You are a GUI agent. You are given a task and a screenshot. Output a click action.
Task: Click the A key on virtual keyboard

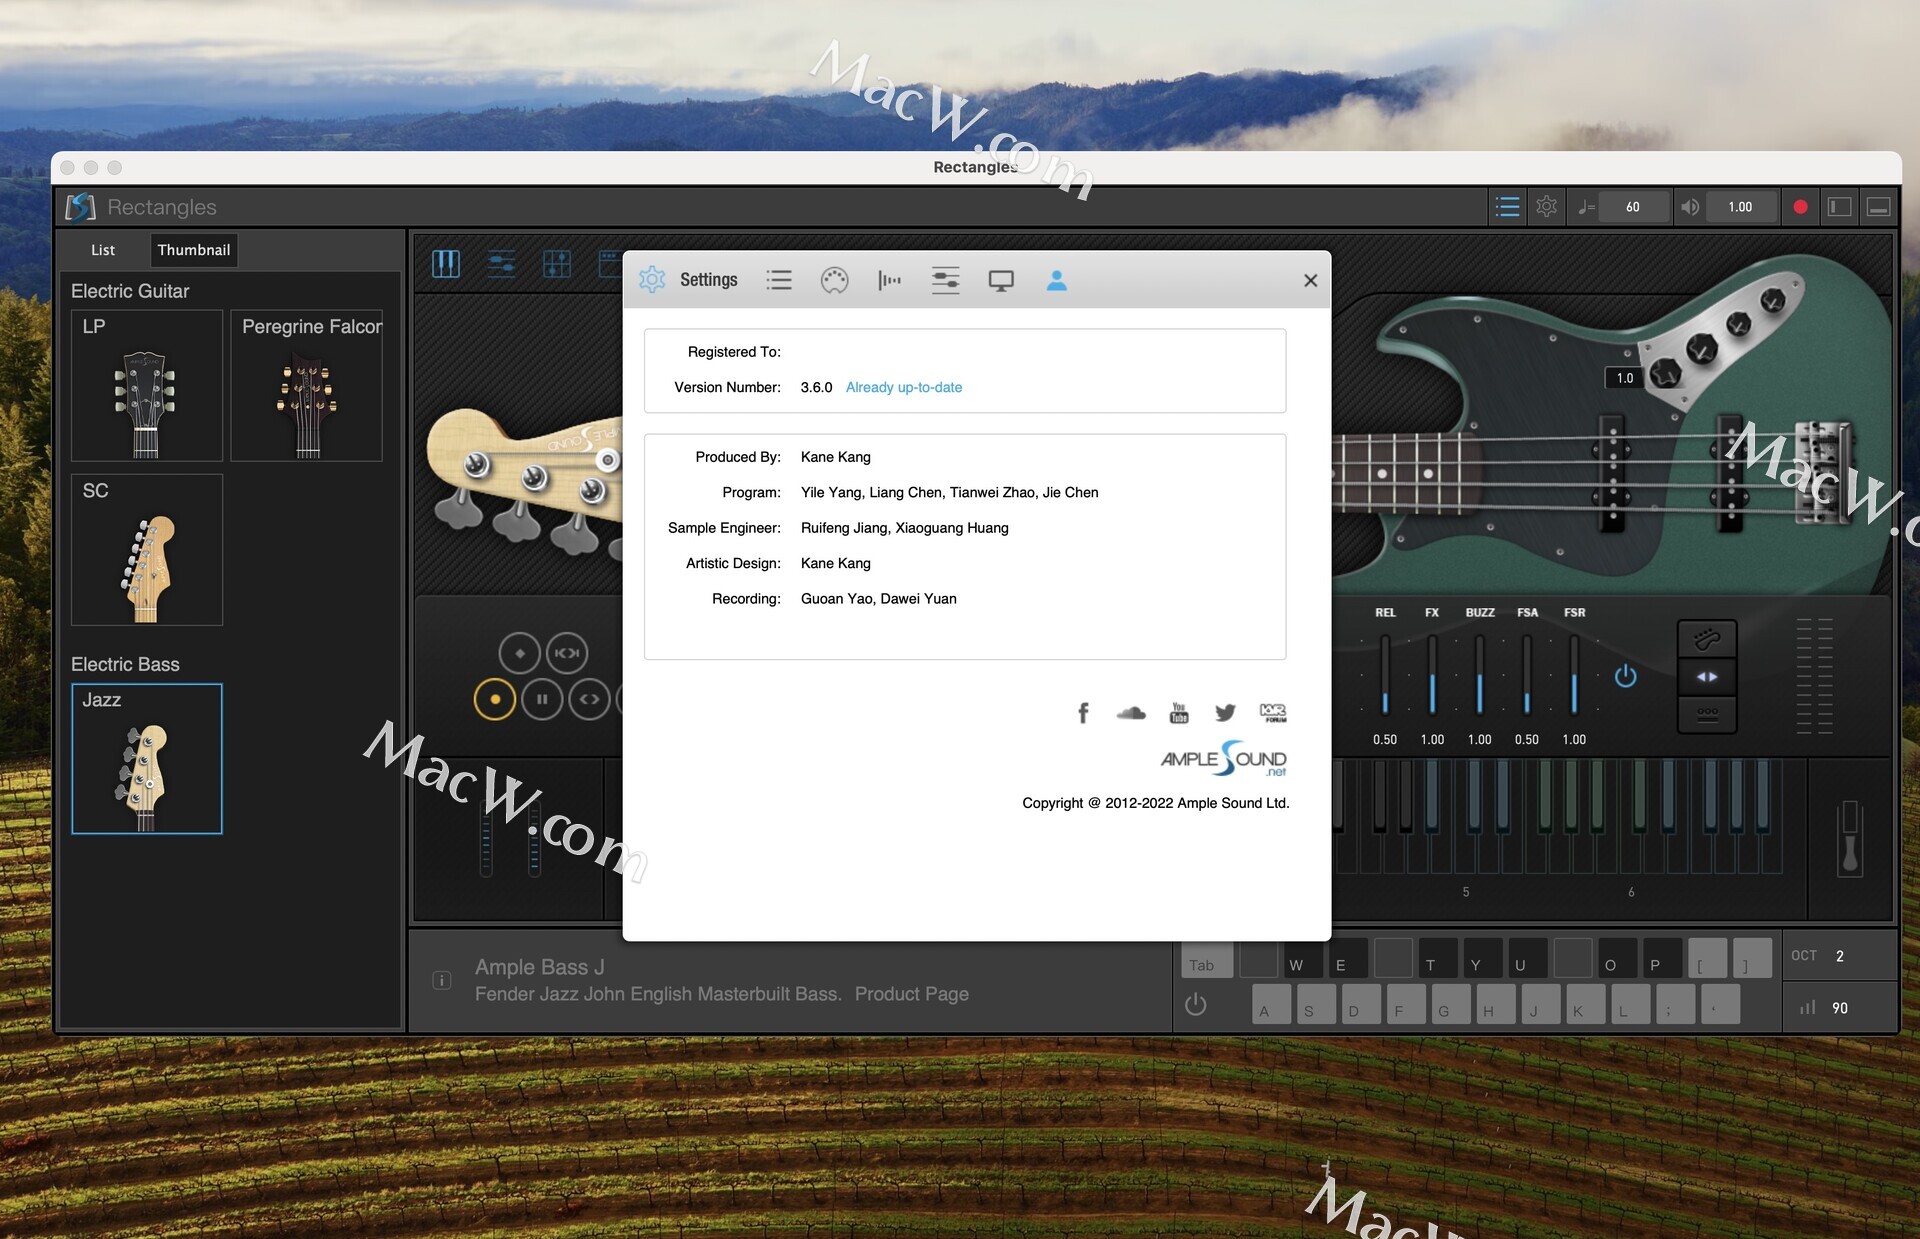pos(1271,1004)
